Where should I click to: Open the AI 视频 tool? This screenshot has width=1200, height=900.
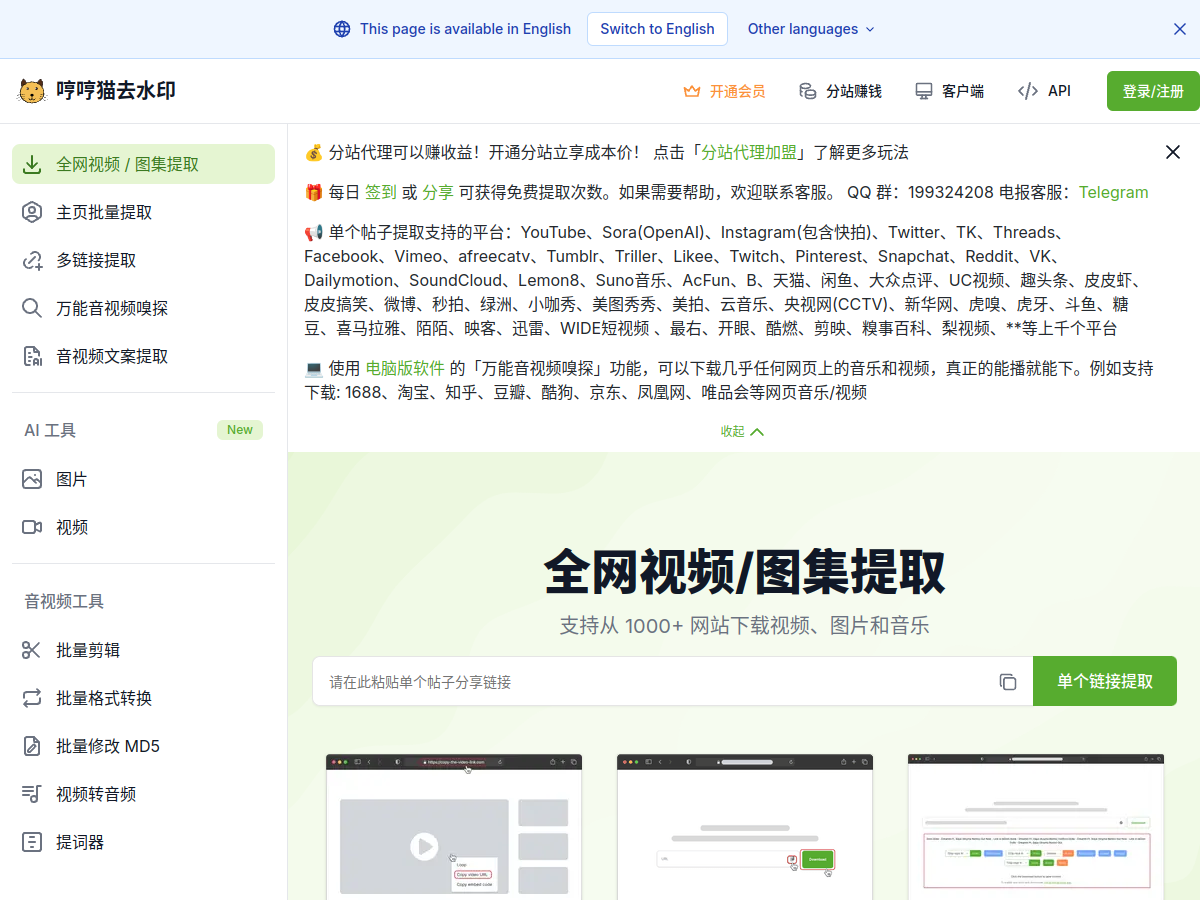(143, 527)
